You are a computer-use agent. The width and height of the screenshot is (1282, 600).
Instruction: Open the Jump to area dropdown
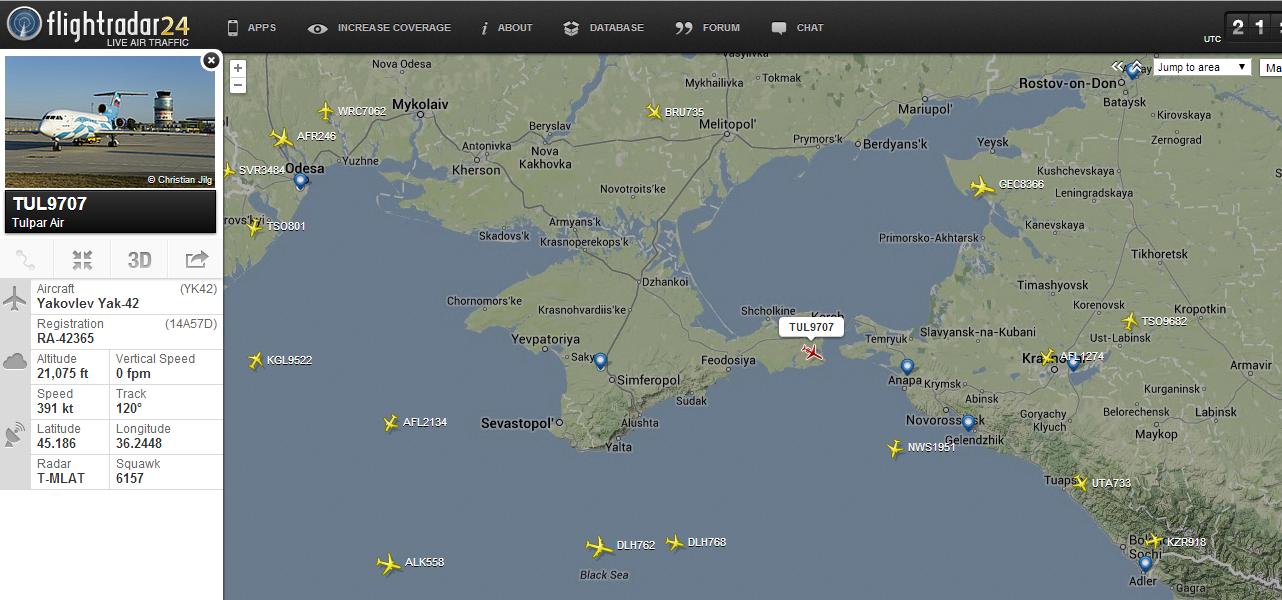[1201, 67]
